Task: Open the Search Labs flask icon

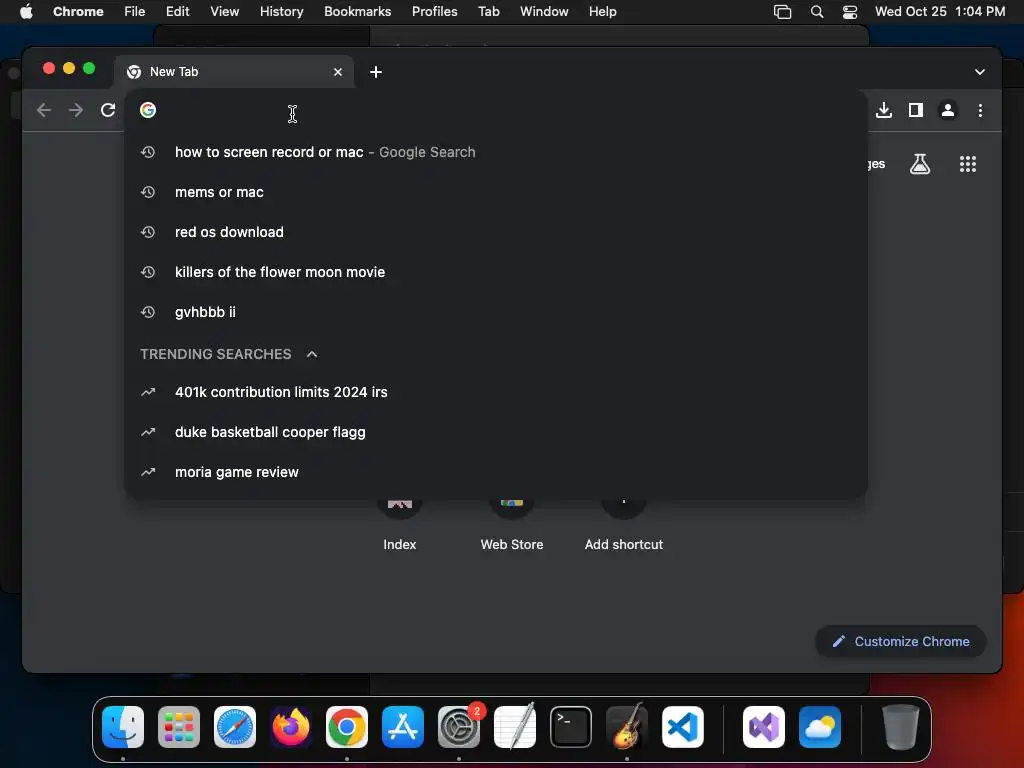Action: (920, 164)
